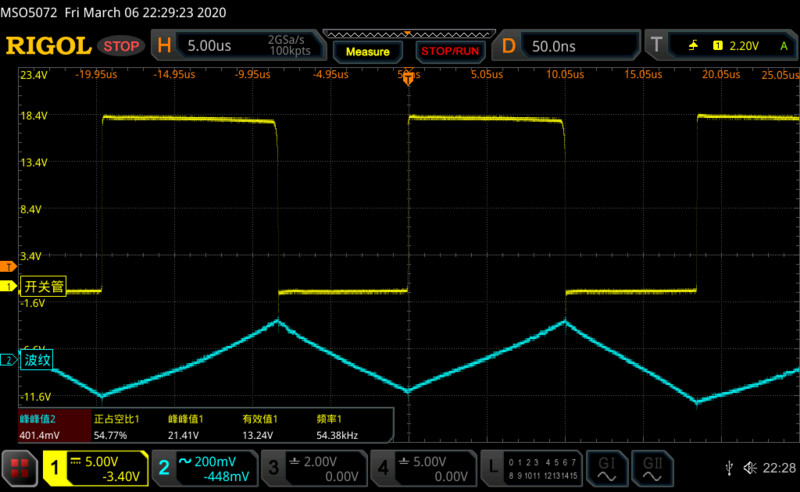
Task: Open the function navigation grid icon
Action: click(20, 467)
